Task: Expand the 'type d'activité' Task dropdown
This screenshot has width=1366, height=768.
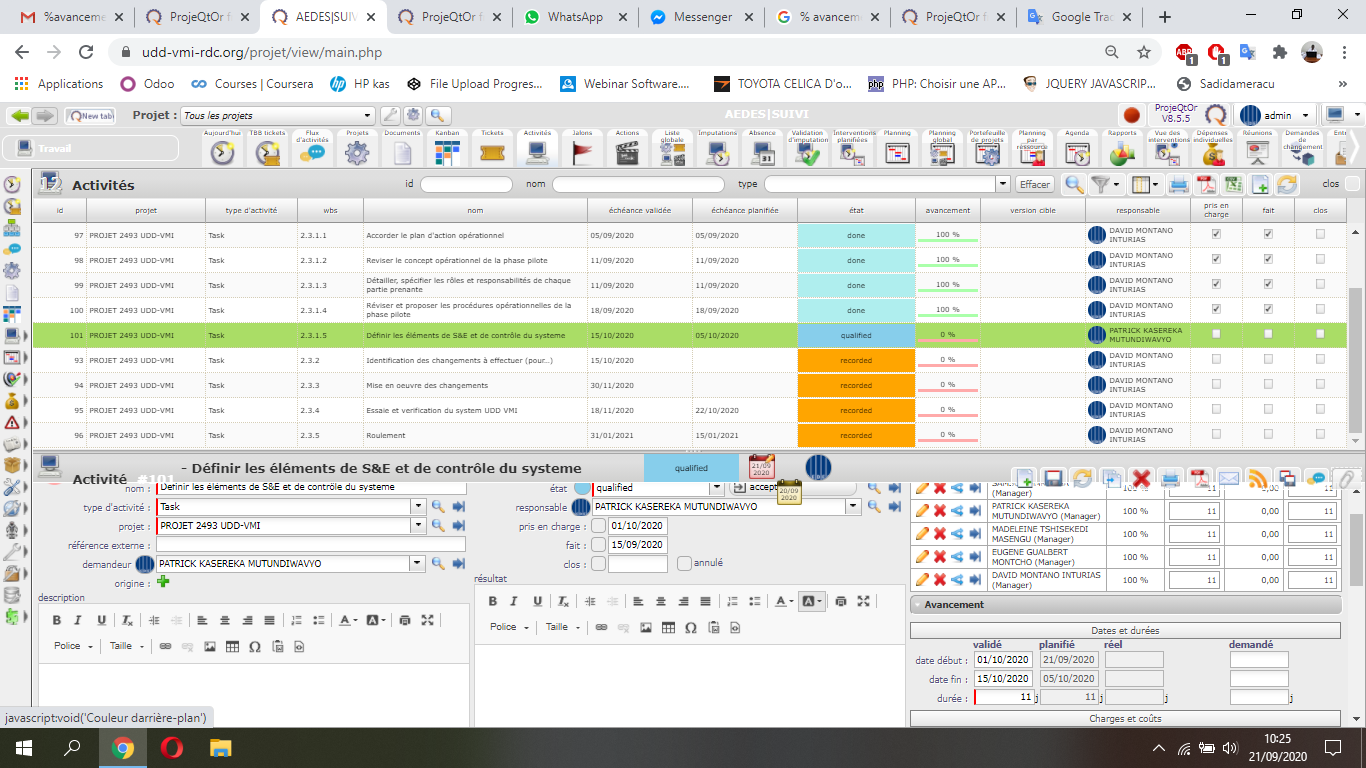Action: click(x=418, y=507)
